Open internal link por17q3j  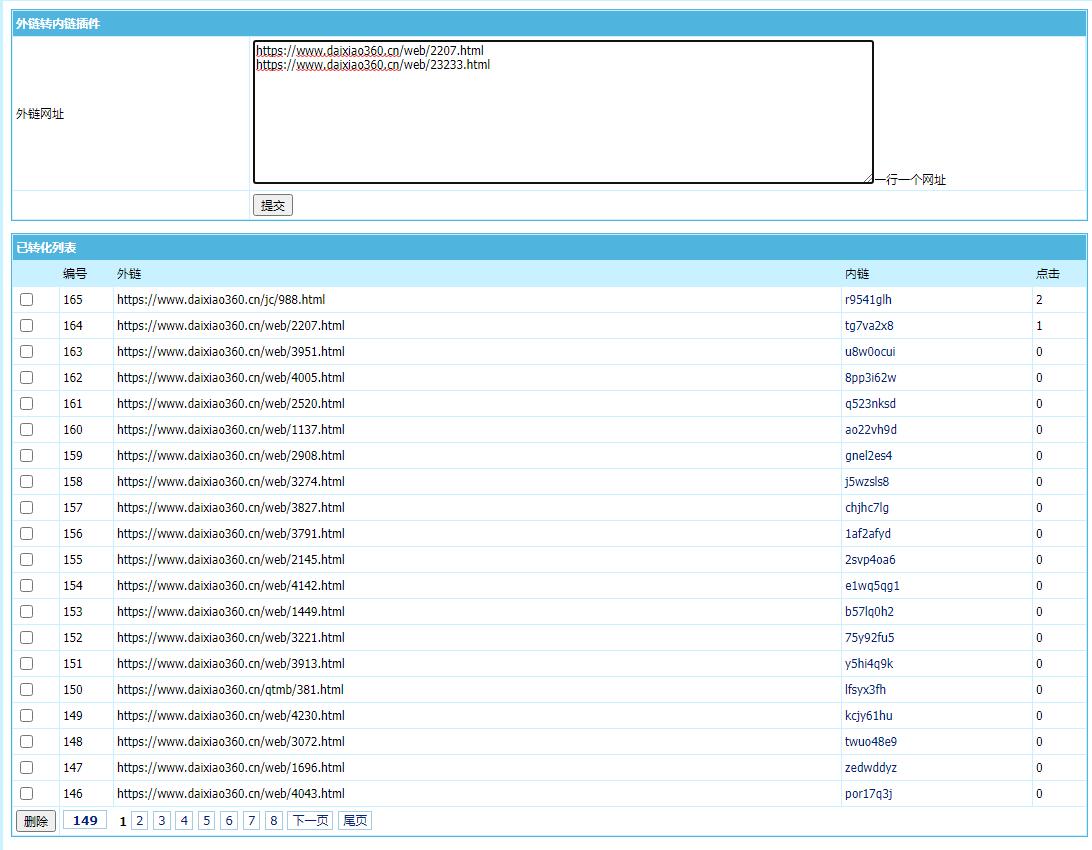868,793
